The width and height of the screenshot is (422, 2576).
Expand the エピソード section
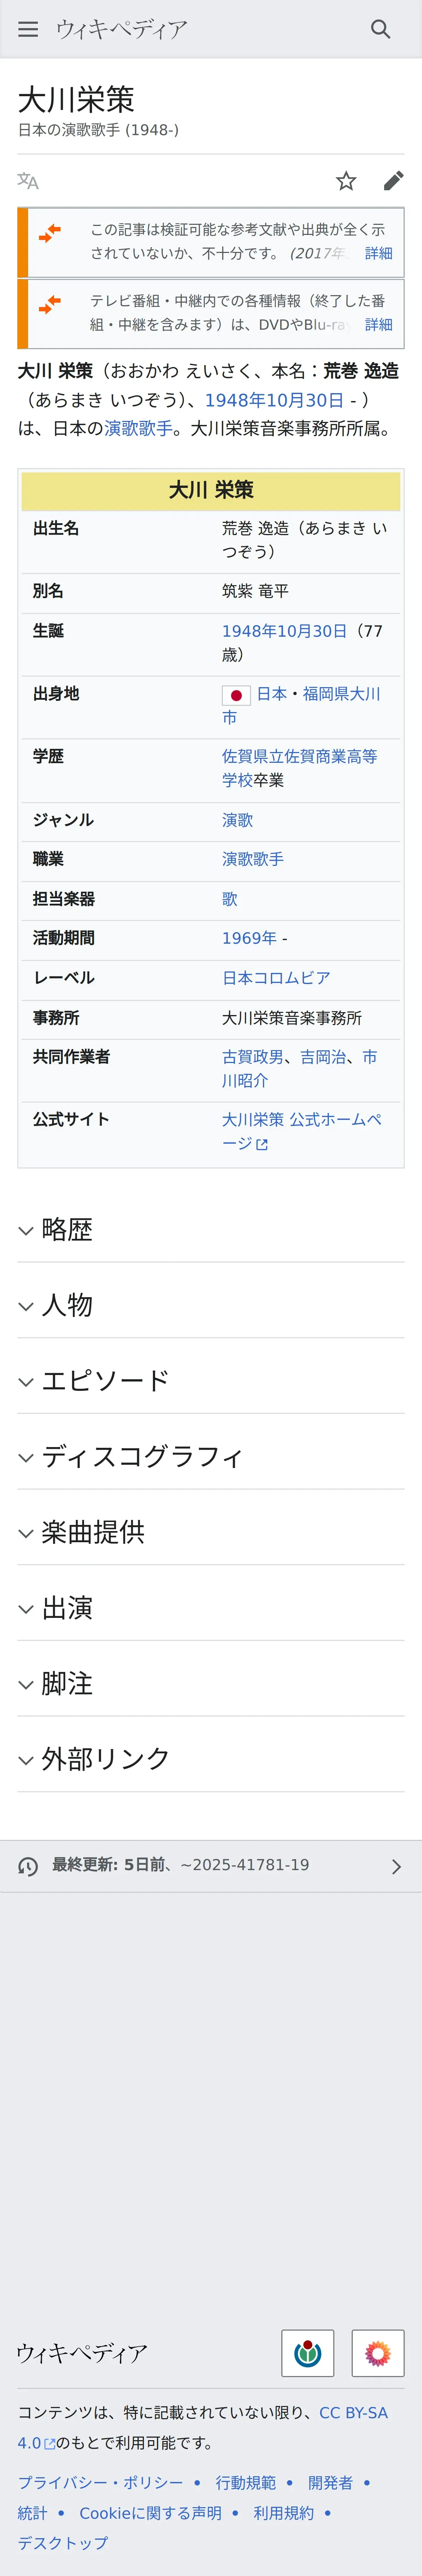(x=105, y=1381)
